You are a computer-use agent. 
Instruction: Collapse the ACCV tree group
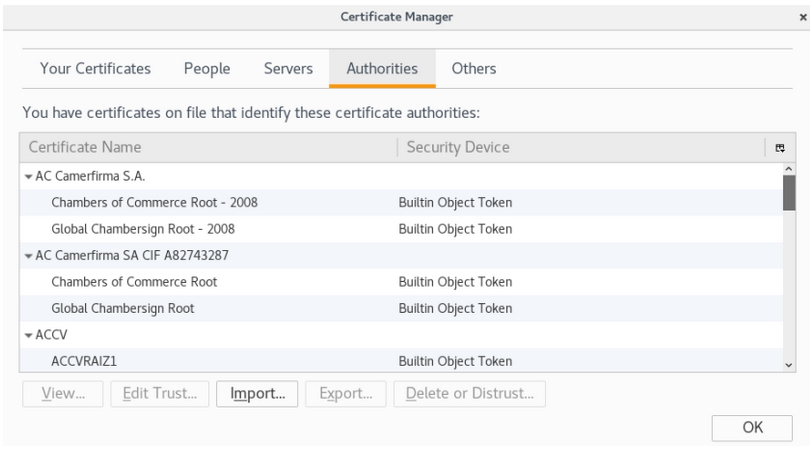tap(30, 335)
